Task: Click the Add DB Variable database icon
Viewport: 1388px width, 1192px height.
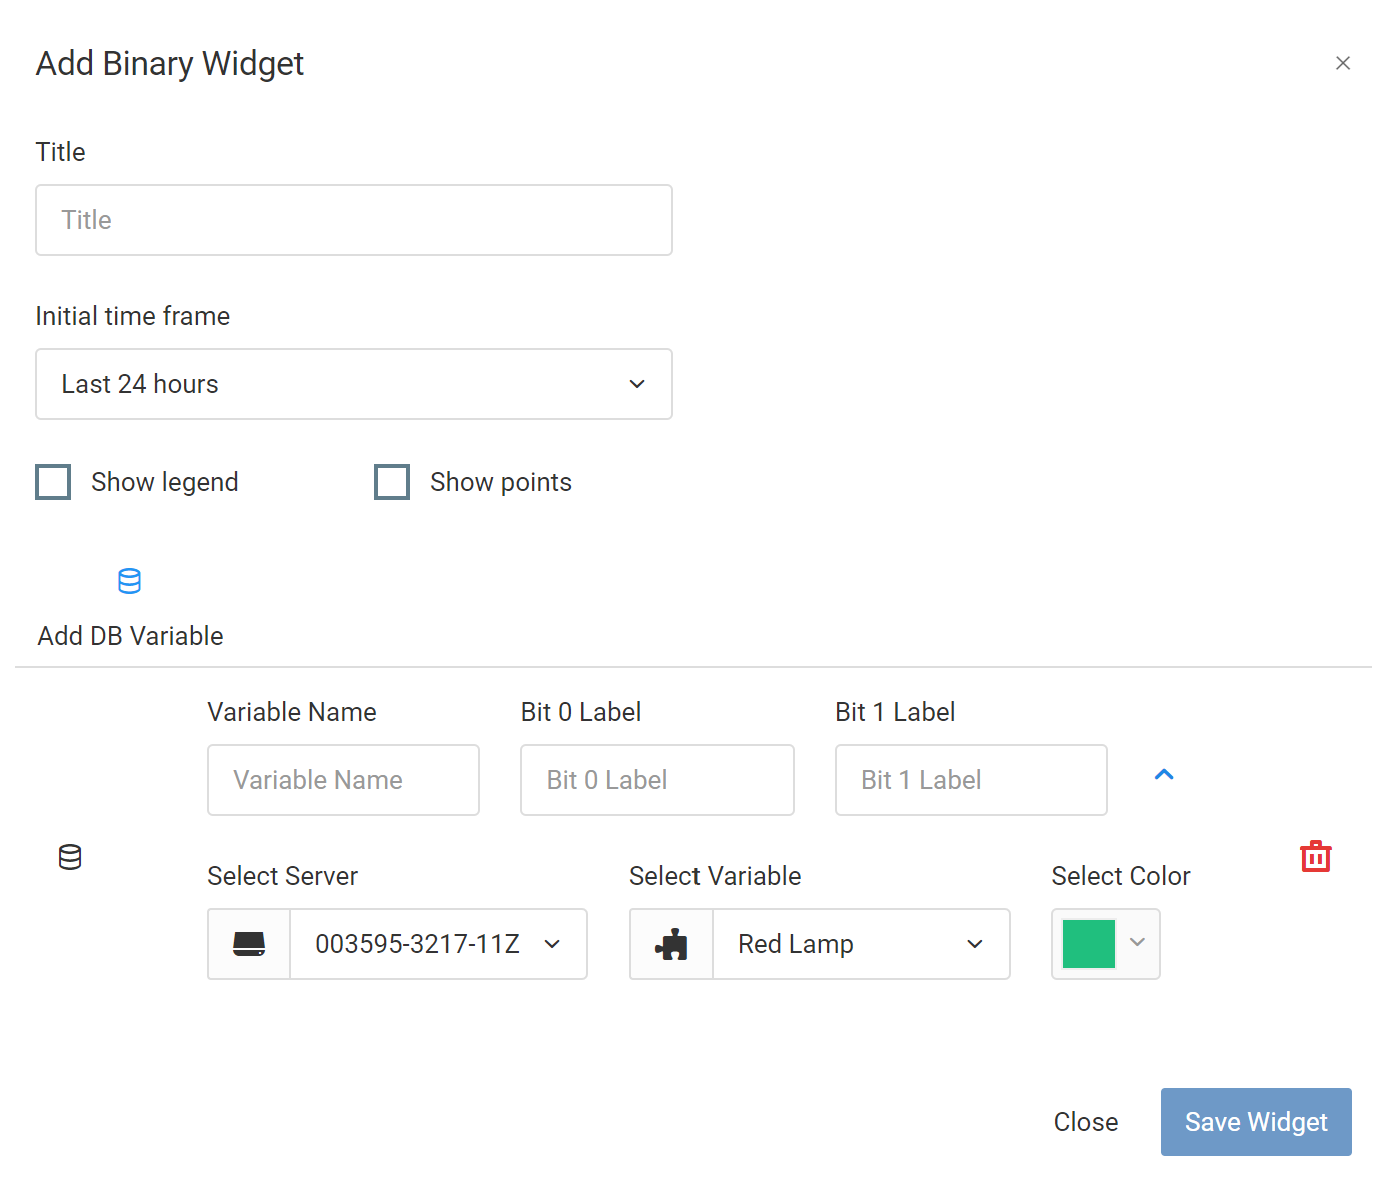Action: (x=129, y=581)
